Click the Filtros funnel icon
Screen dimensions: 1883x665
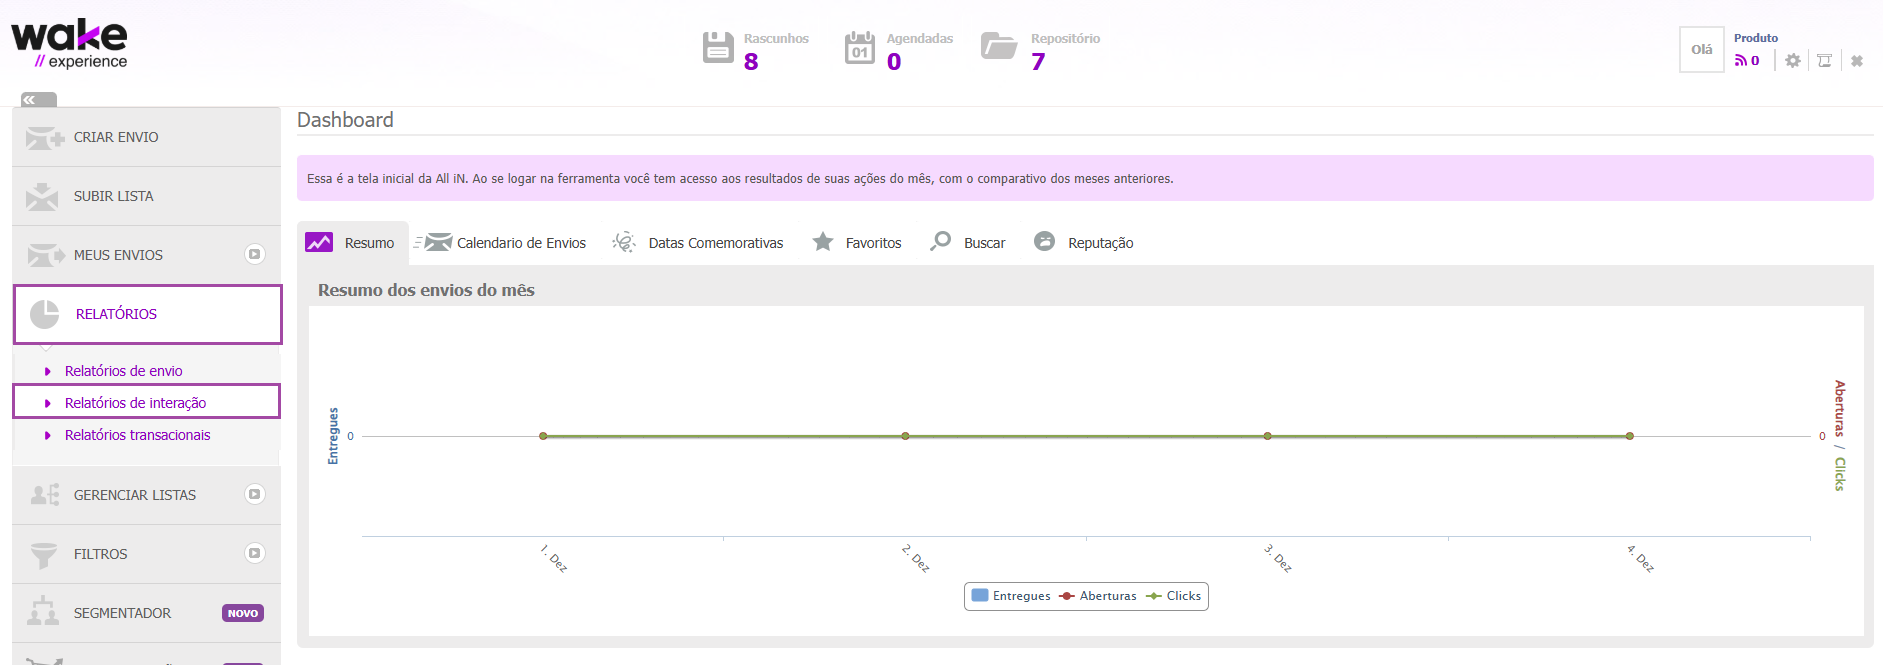(x=44, y=554)
